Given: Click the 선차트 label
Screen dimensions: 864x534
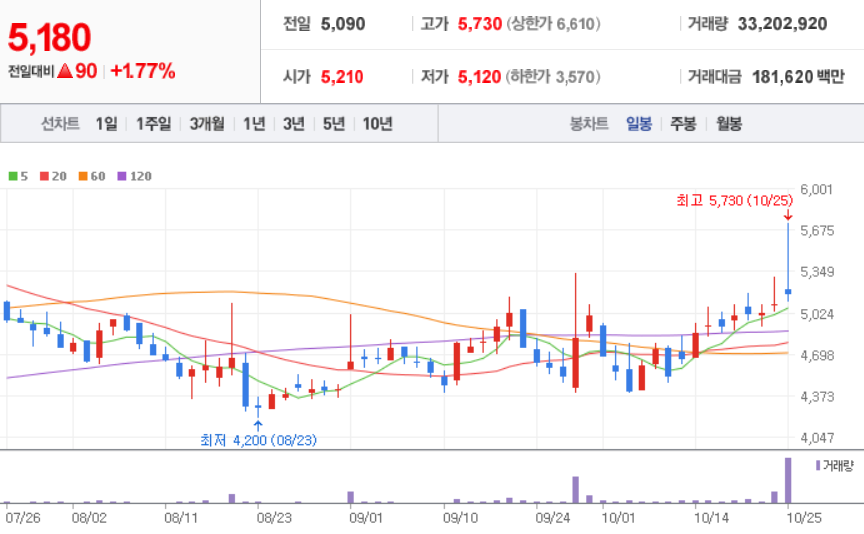Looking at the screenshot, I should (x=60, y=124).
